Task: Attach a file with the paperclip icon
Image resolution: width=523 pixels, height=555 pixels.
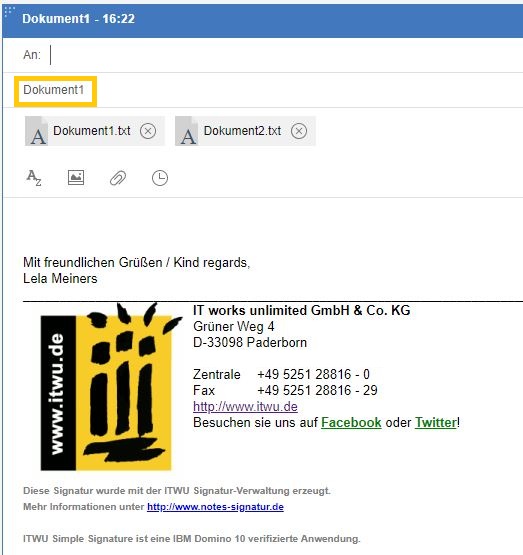Action: 118,178
